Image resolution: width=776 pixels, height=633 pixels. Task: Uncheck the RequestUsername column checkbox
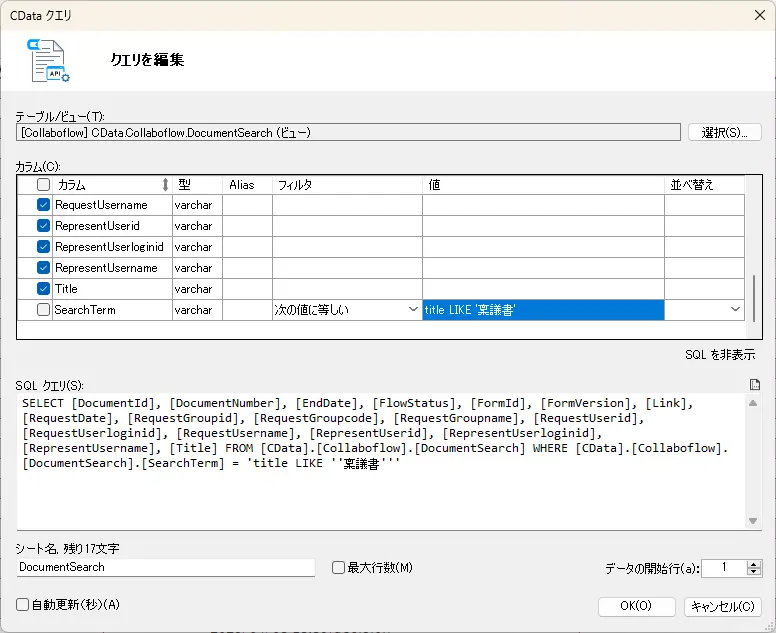pyautogui.click(x=44, y=205)
